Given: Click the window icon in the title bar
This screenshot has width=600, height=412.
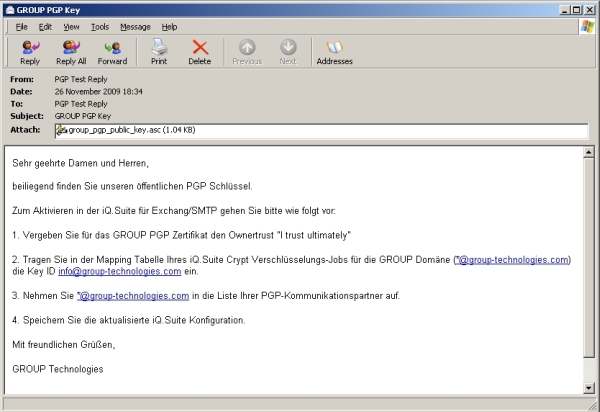Looking at the screenshot, I should 9,8.
